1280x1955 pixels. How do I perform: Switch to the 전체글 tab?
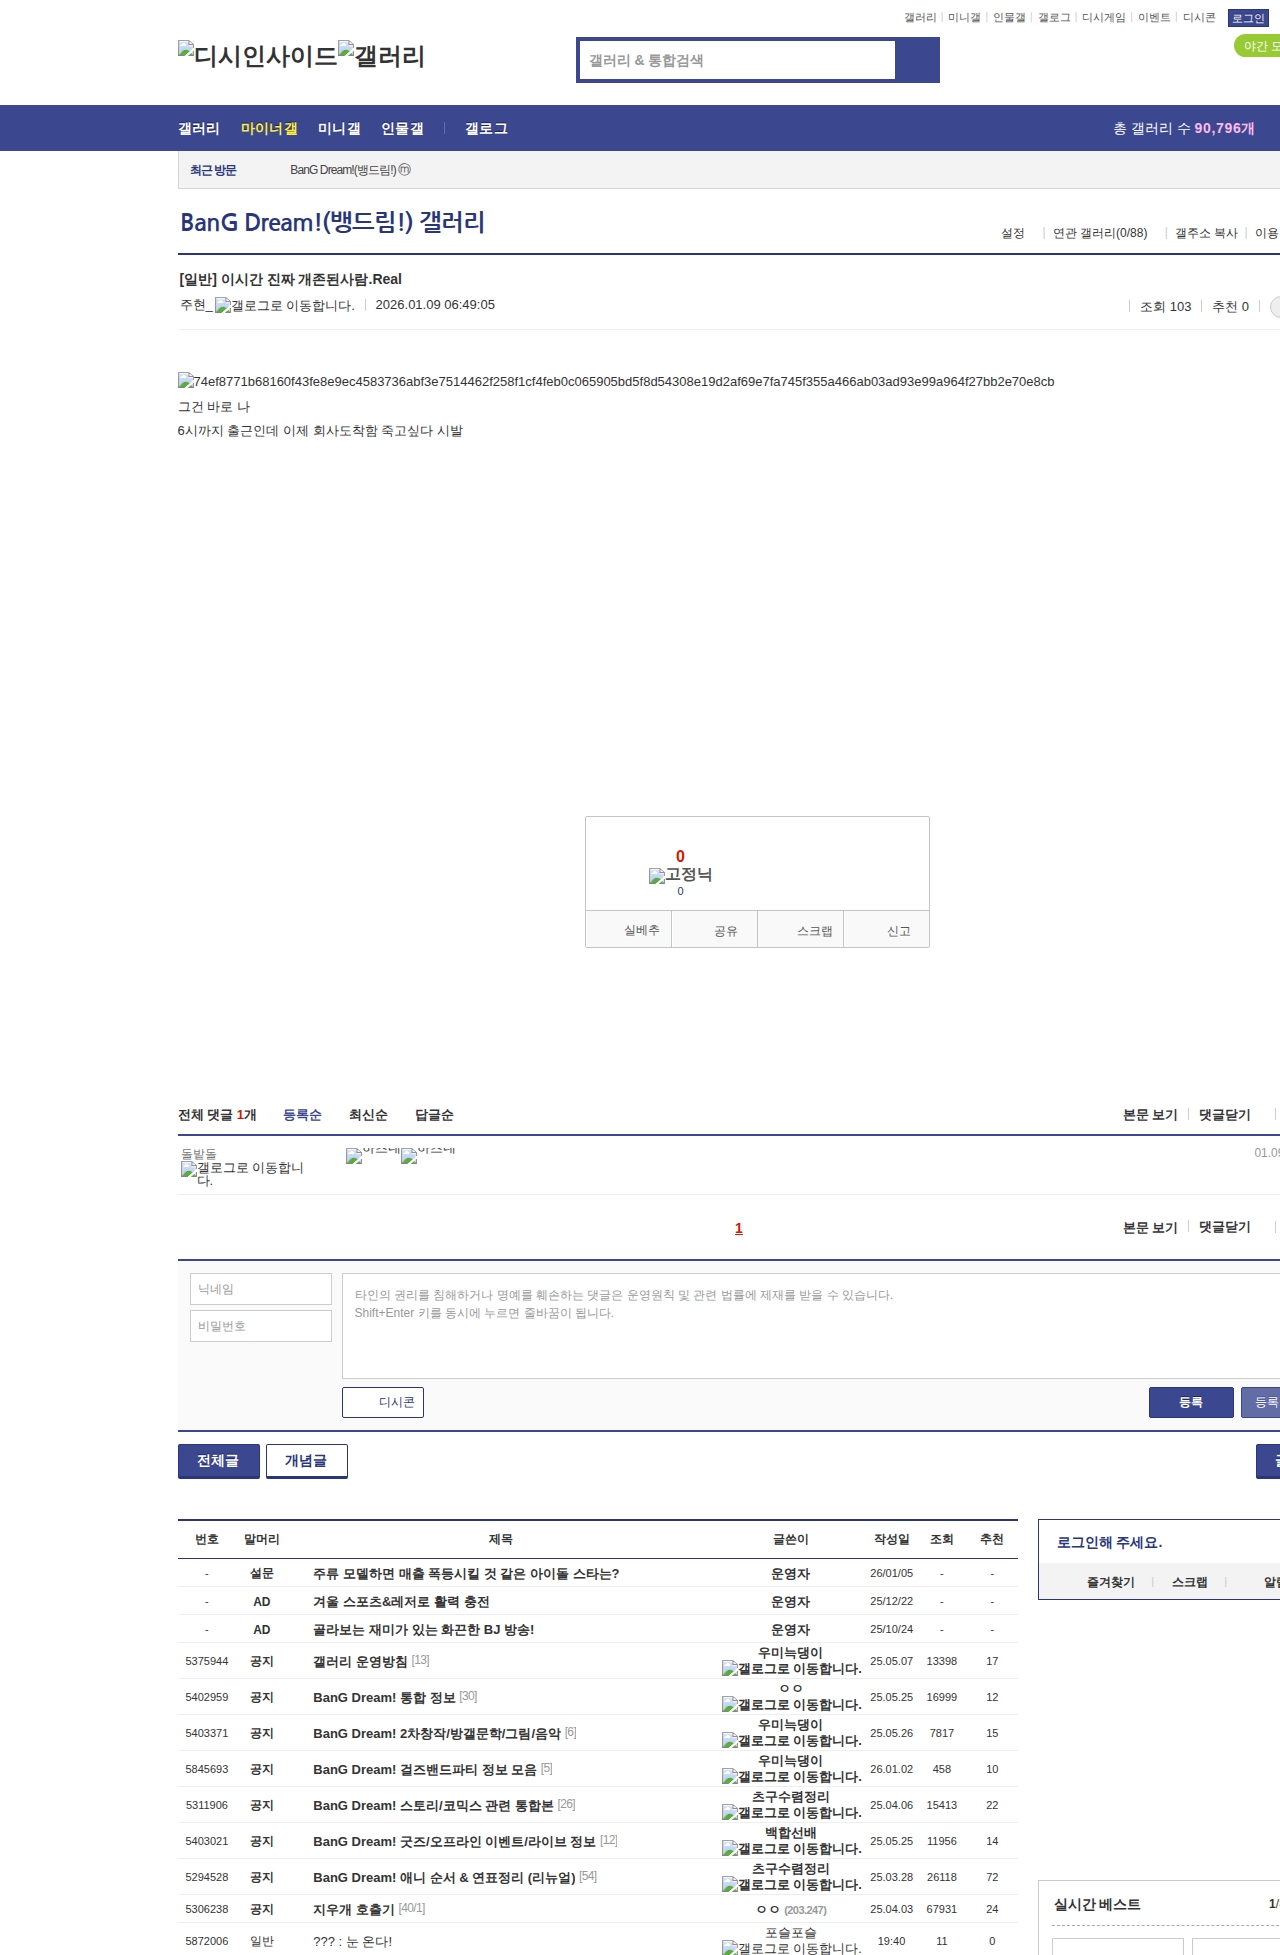(218, 1461)
